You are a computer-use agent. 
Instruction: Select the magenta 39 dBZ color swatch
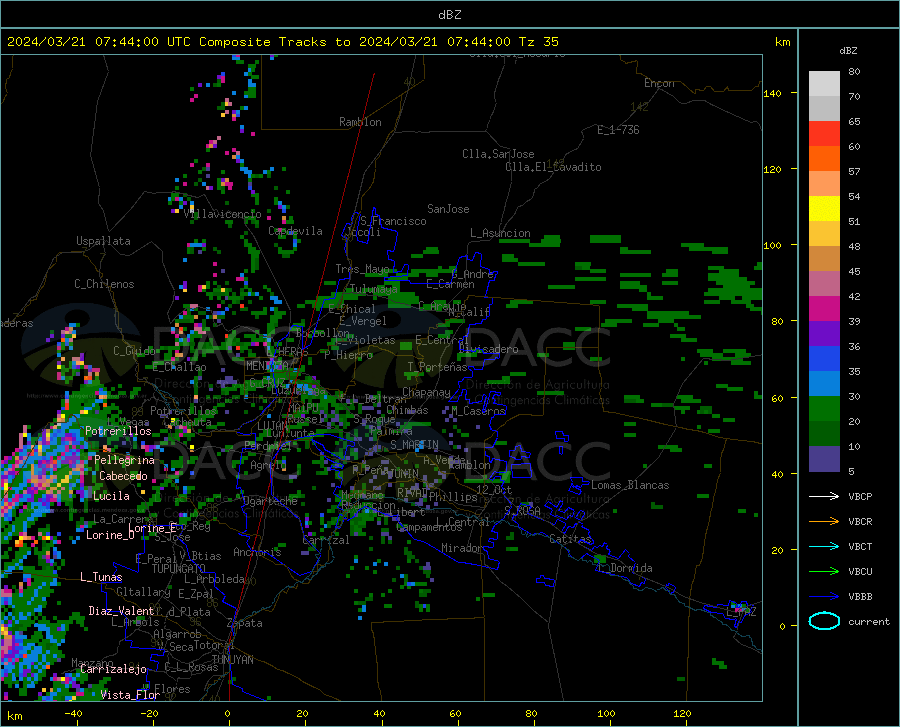[824, 309]
